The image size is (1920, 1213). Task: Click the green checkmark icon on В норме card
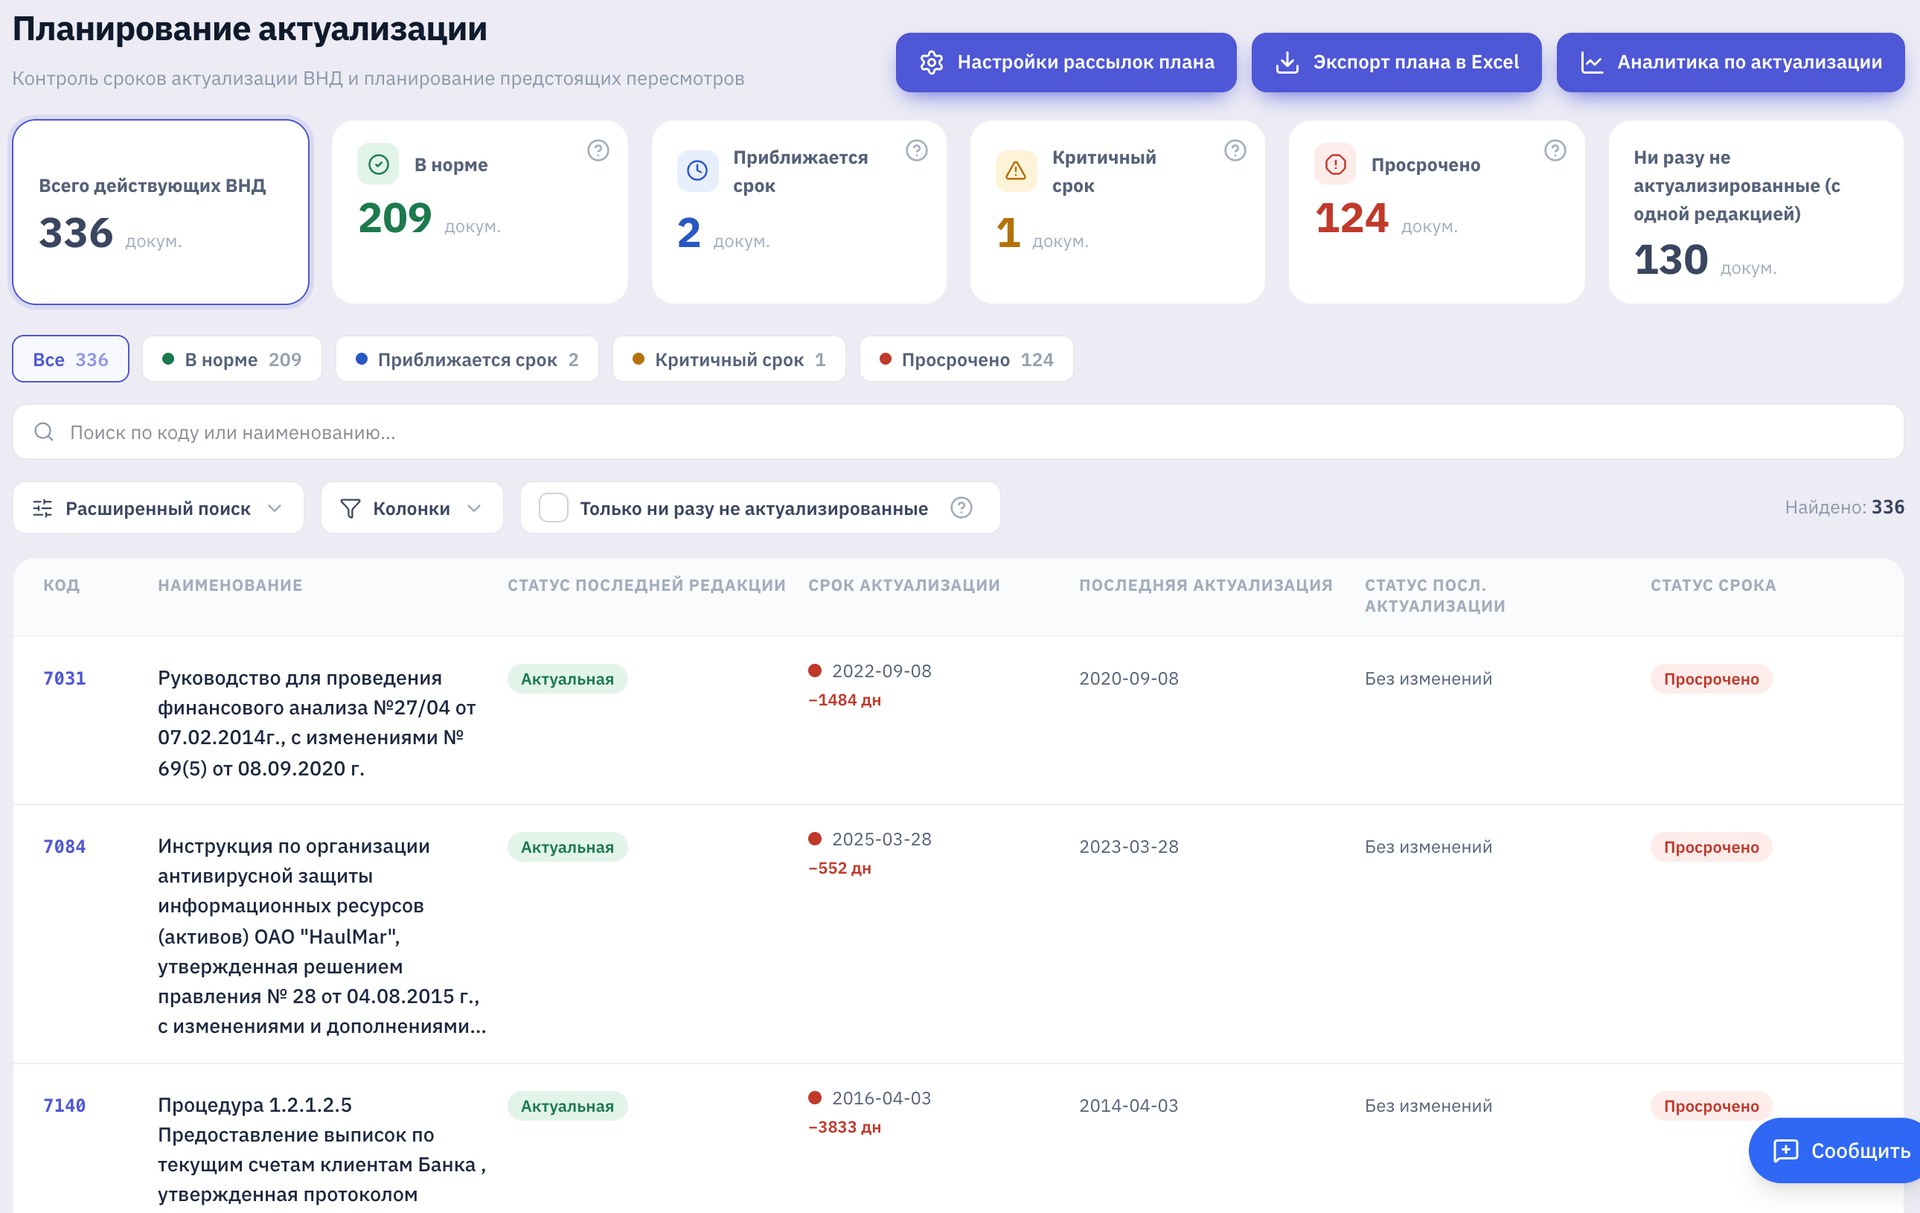(x=378, y=164)
